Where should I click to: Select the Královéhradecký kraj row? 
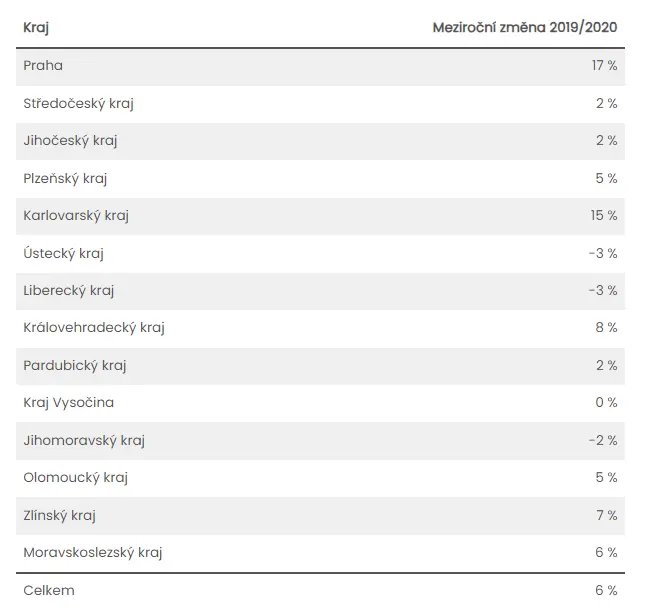321,328
